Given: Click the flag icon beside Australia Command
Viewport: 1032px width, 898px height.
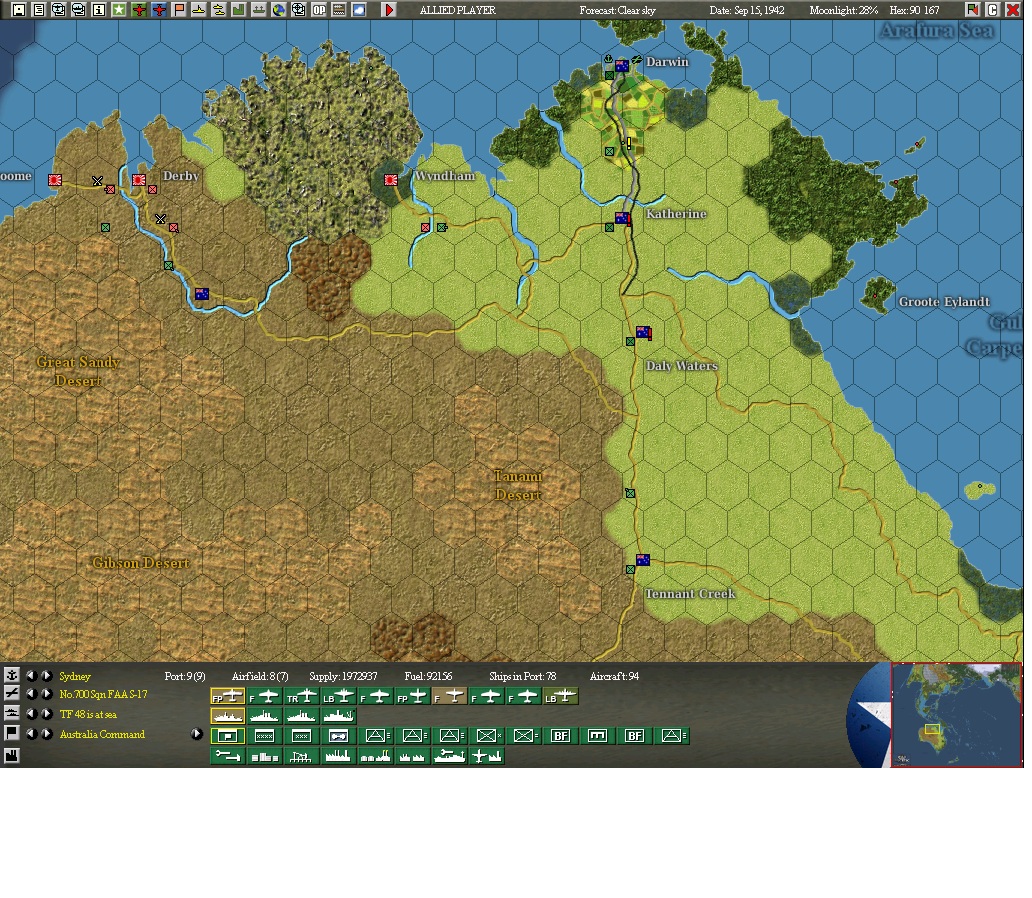Looking at the screenshot, I should pyautogui.click(x=12, y=733).
